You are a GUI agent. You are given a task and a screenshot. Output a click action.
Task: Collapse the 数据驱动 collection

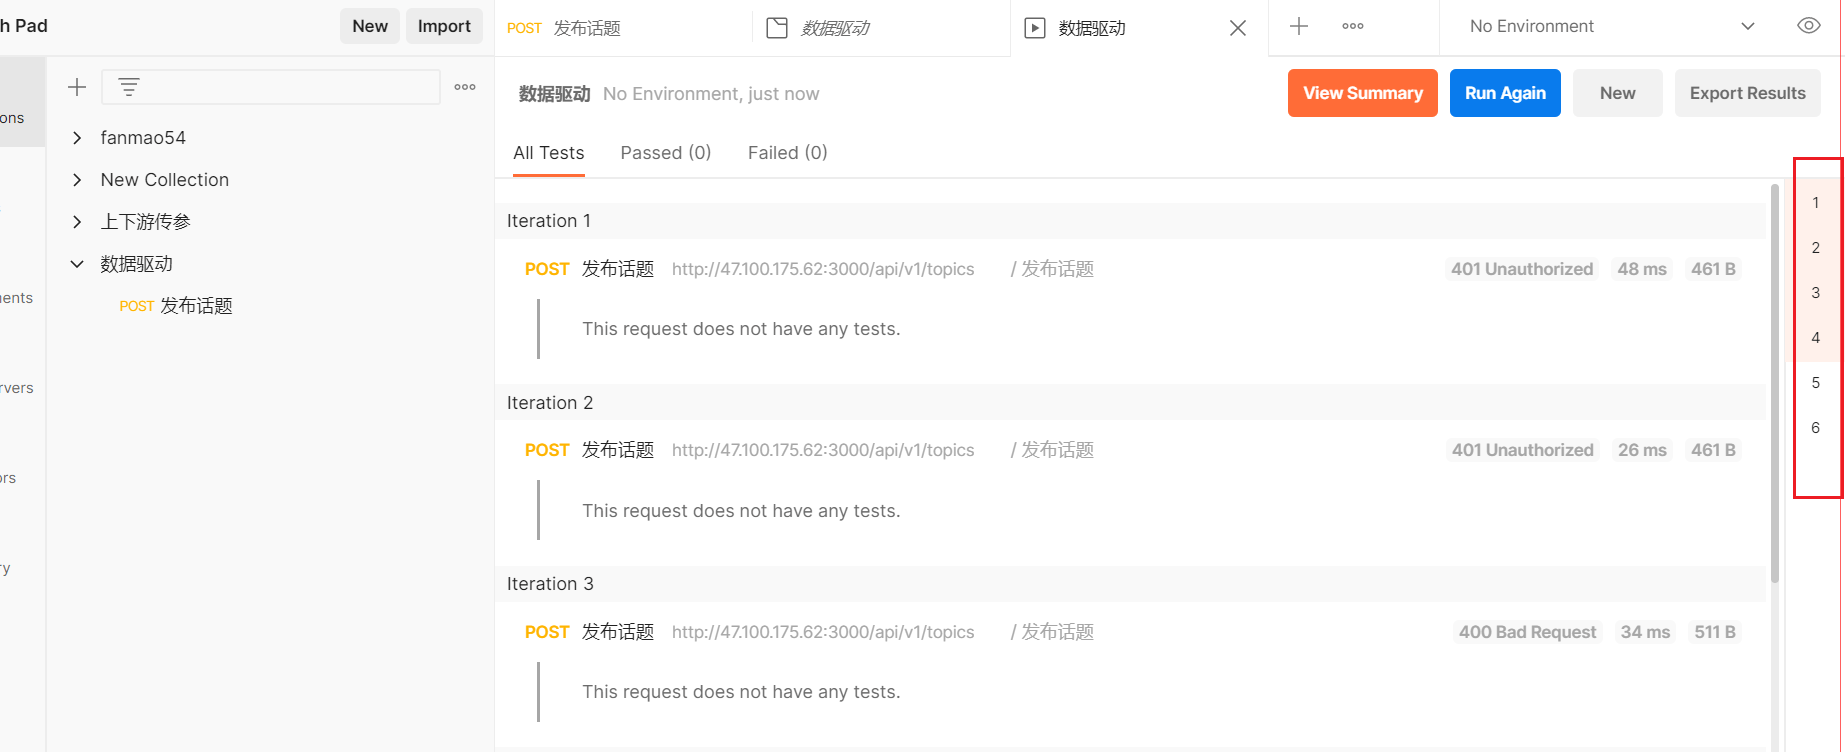77,264
